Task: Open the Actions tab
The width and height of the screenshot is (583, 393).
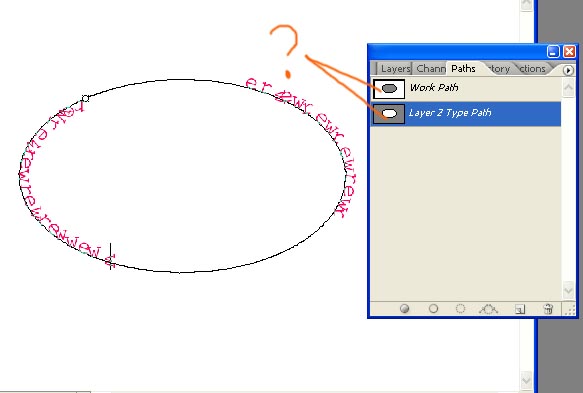Action: coord(532,69)
